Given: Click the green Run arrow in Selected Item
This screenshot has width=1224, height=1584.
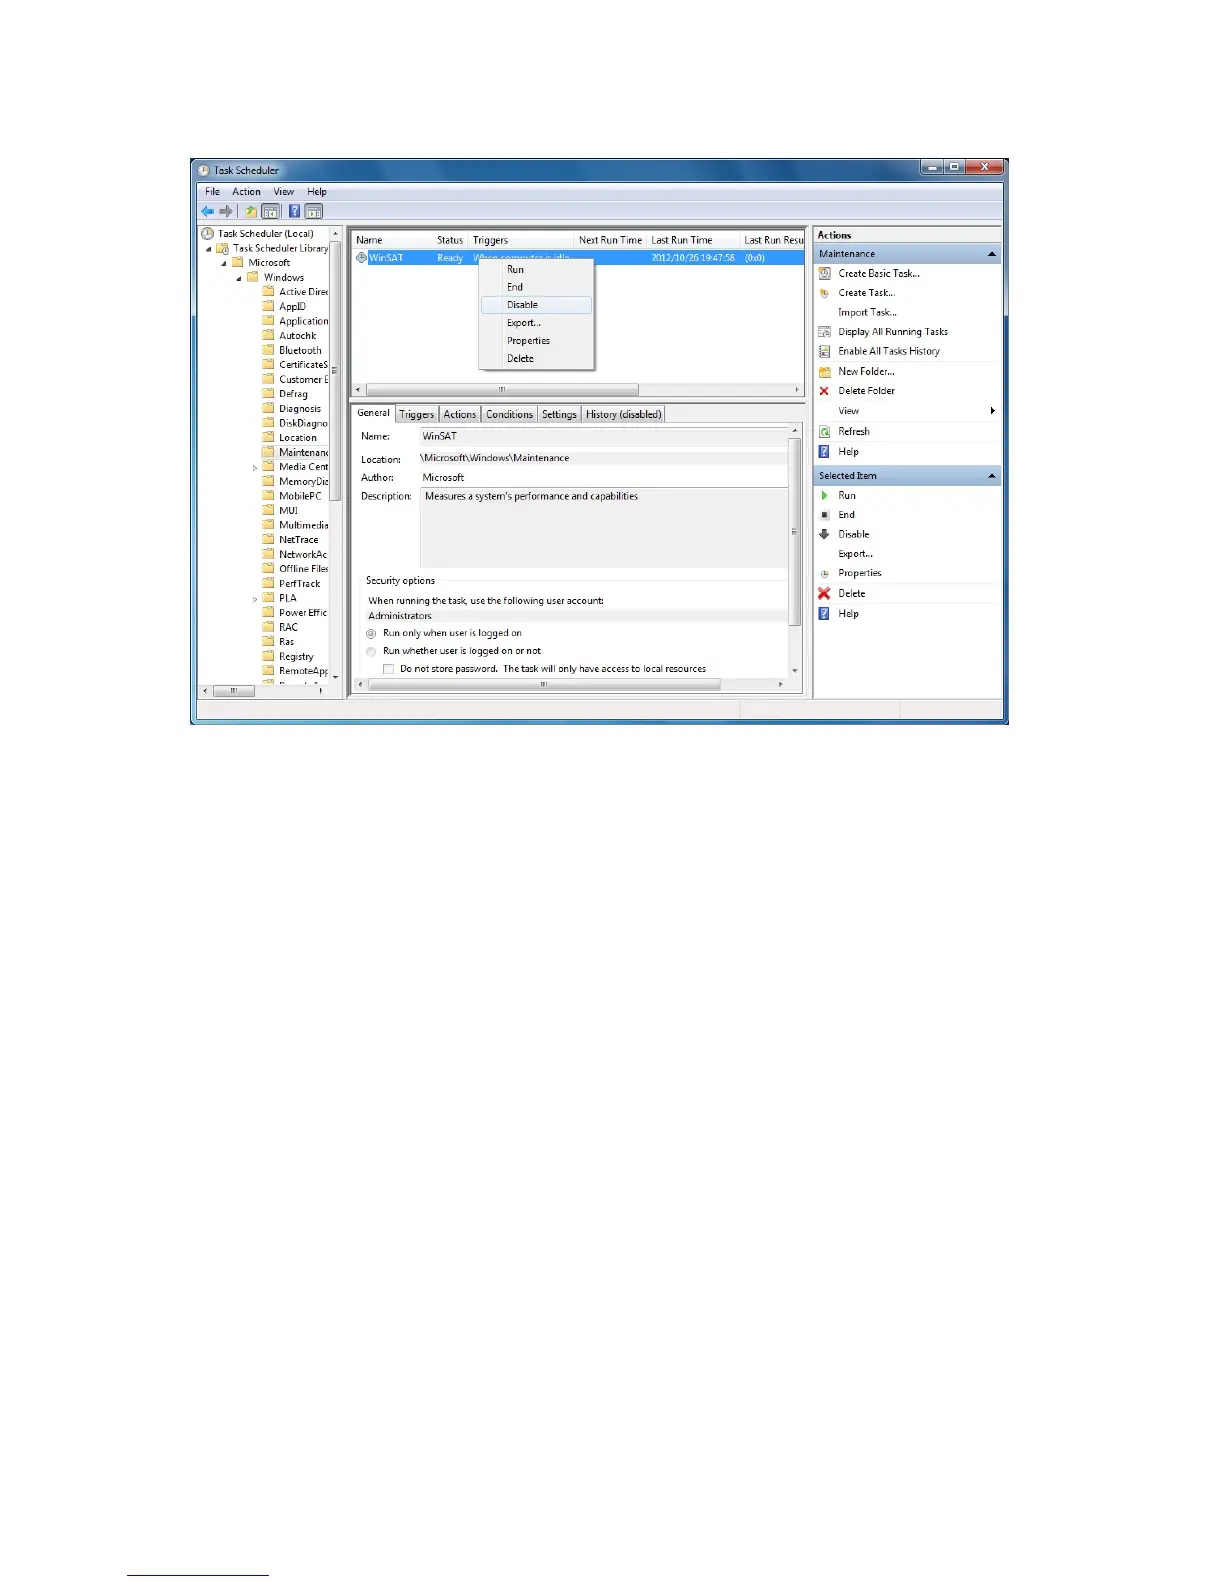Looking at the screenshot, I should tap(825, 495).
